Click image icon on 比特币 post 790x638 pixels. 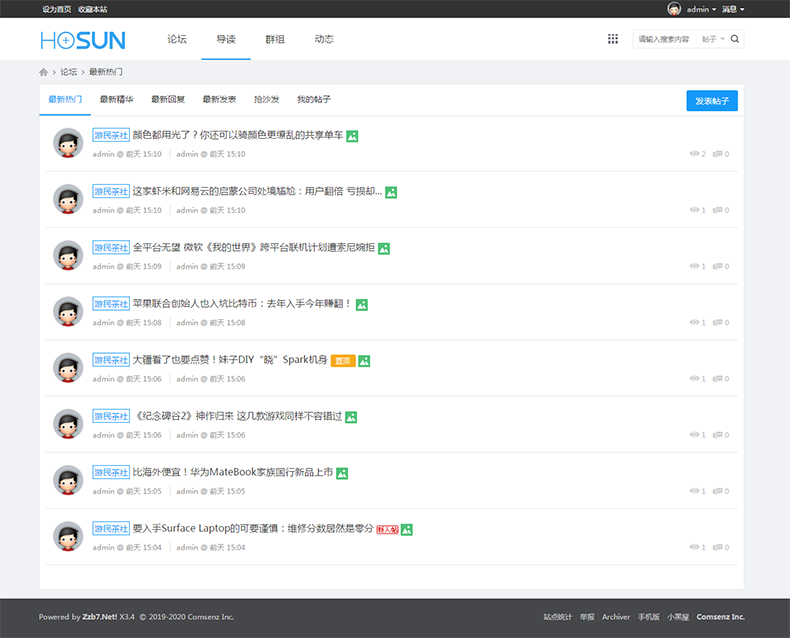coord(362,305)
